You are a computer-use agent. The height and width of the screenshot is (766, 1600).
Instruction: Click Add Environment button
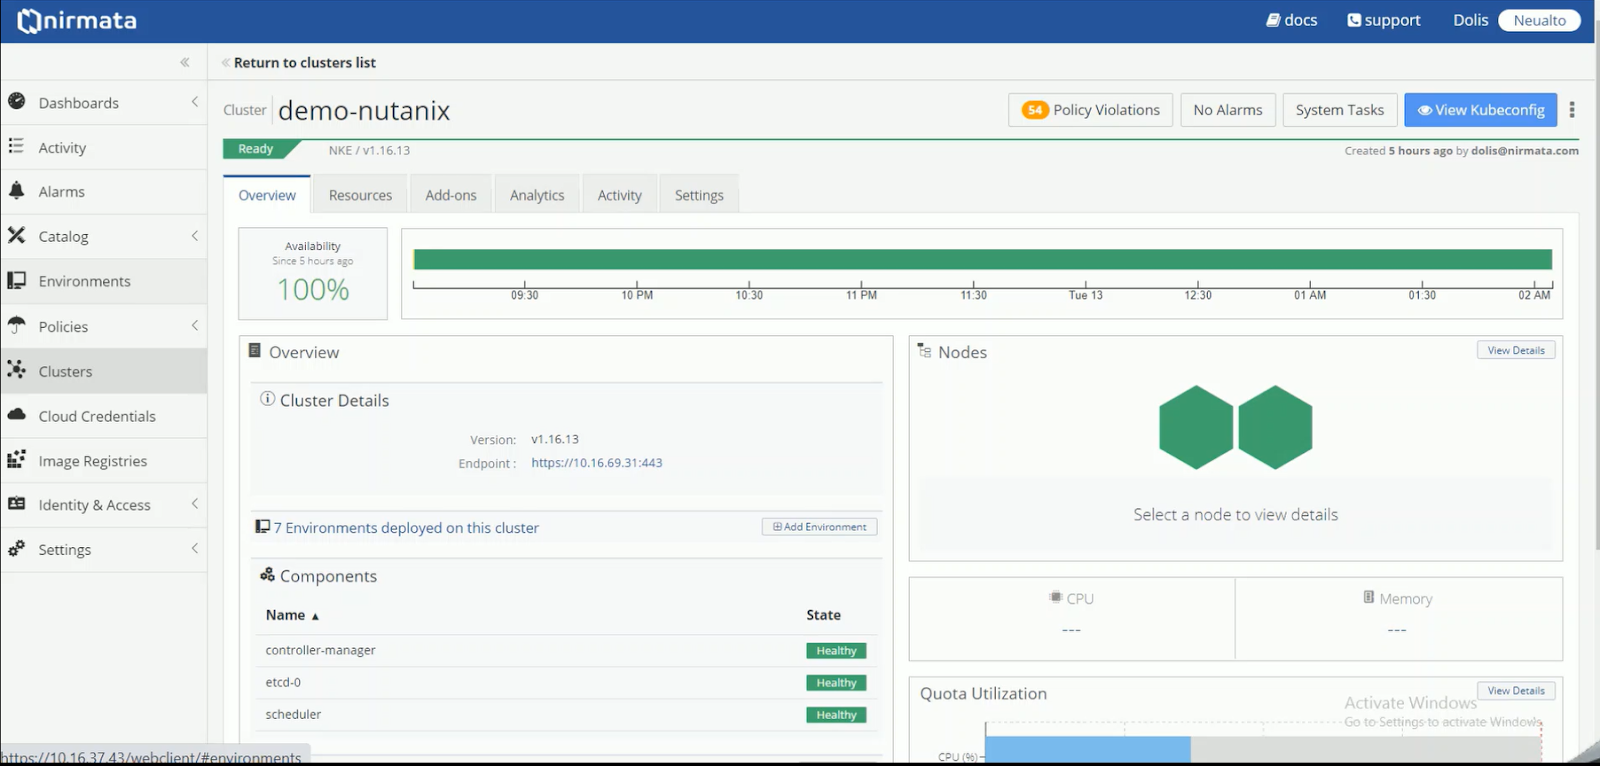820,527
